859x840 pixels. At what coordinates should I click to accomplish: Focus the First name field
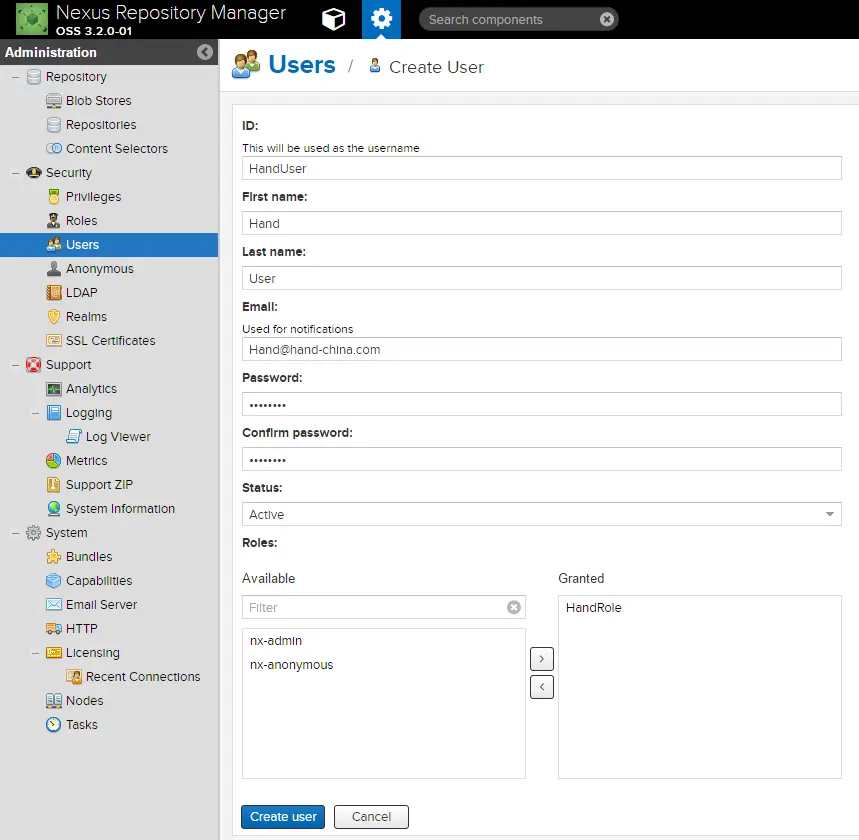(542, 223)
